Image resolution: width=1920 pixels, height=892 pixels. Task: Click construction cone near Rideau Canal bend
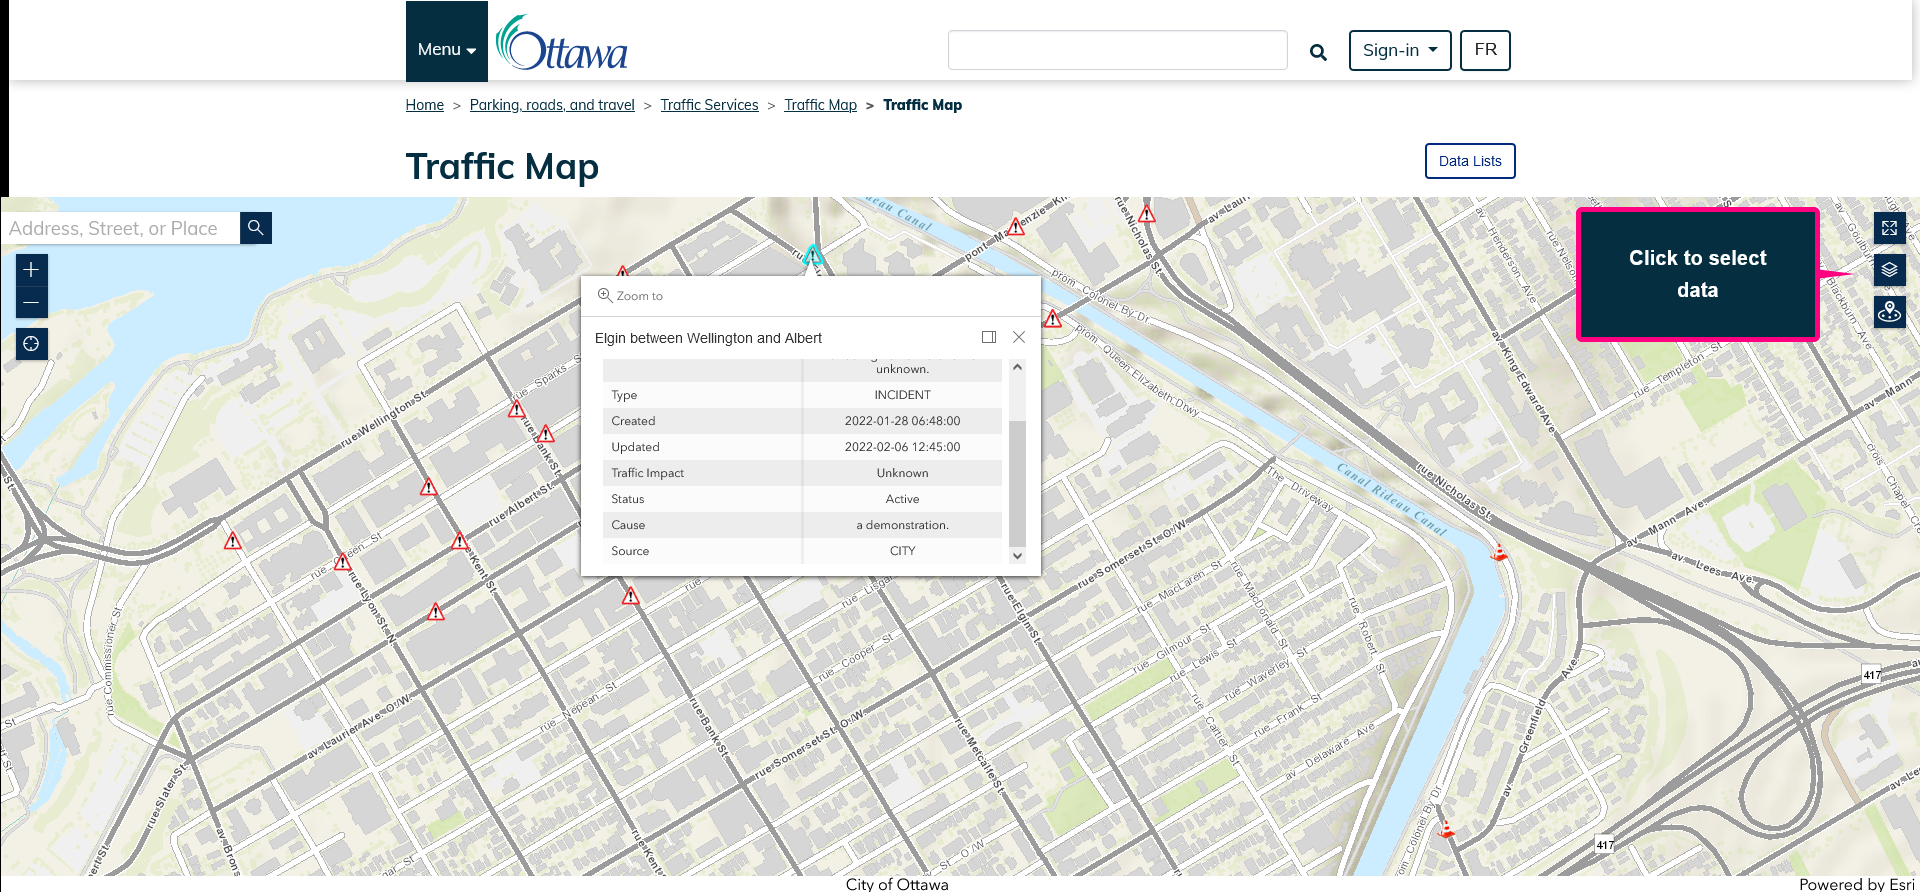click(1499, 551)
